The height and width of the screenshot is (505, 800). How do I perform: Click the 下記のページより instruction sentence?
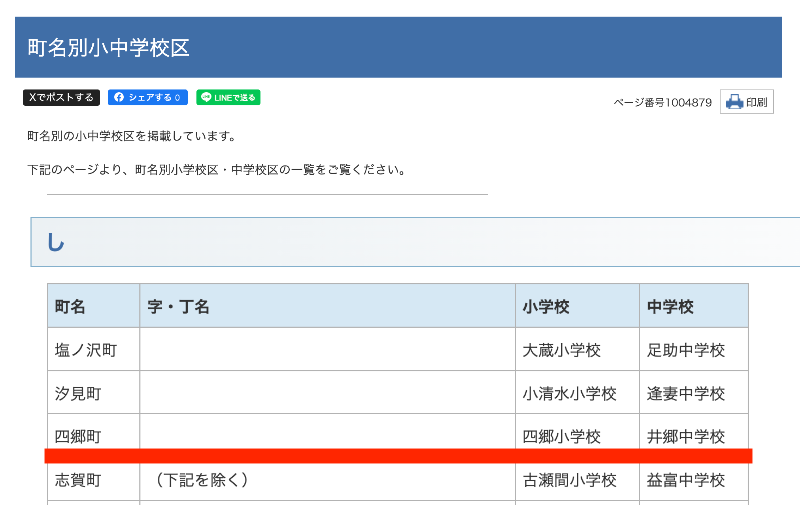click(x=216, y=169)
